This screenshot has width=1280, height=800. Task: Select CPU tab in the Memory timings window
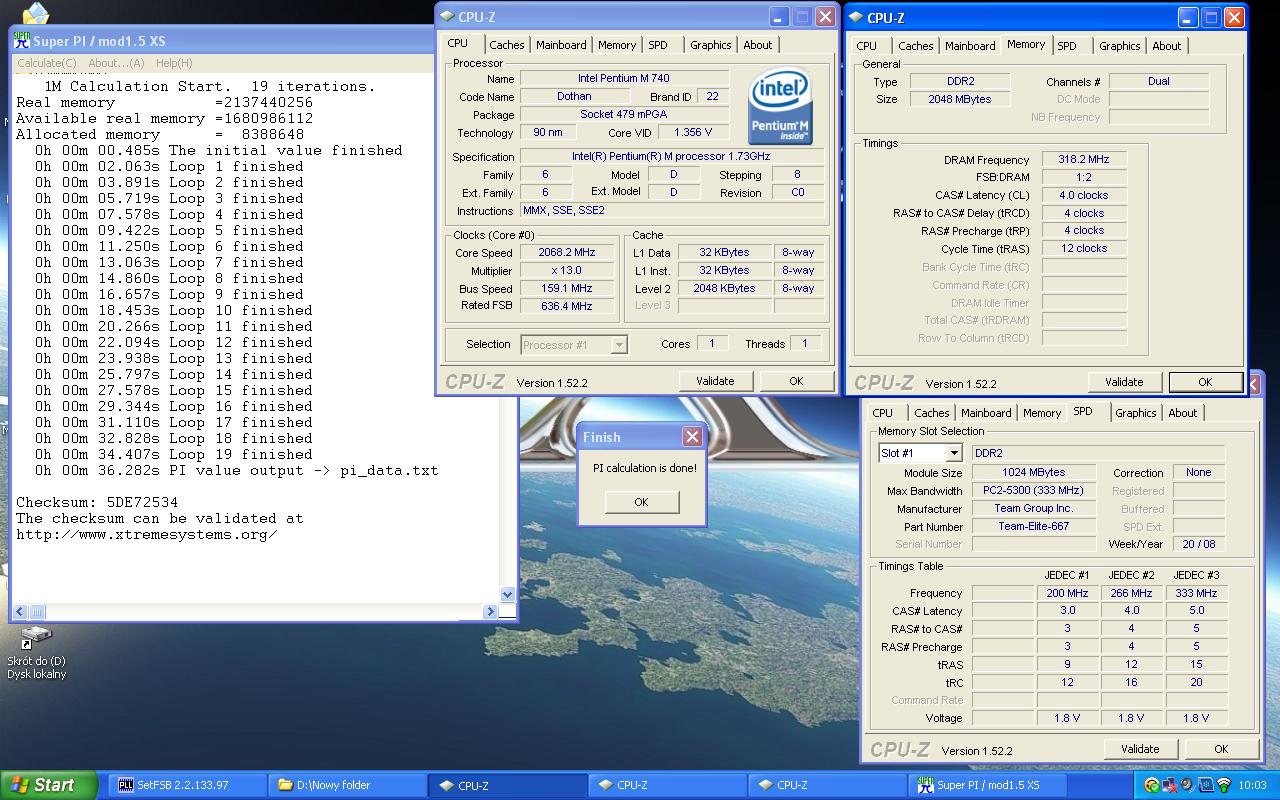pyautogui.click(x=867, y=46)
